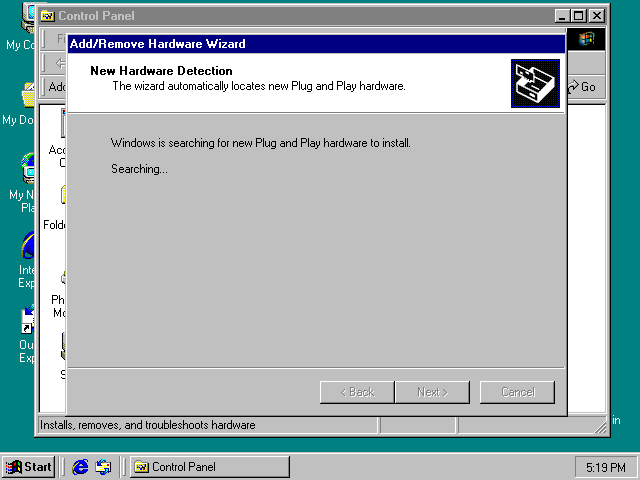Screen dimensions: 640x480
Task: Click the Windows logo throbber in Control Panel
Action: tap(586, 39)
